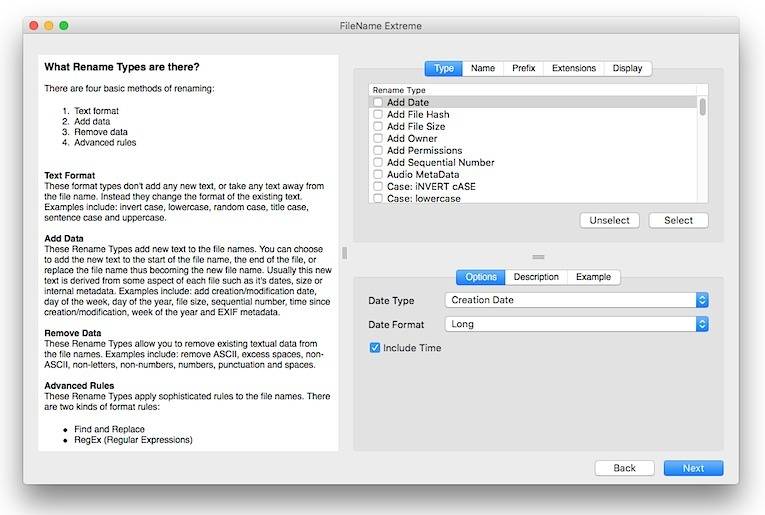Click the Select button
This screenshot has height=515, width=765.
pyautogui.click(x=678, y=220)
